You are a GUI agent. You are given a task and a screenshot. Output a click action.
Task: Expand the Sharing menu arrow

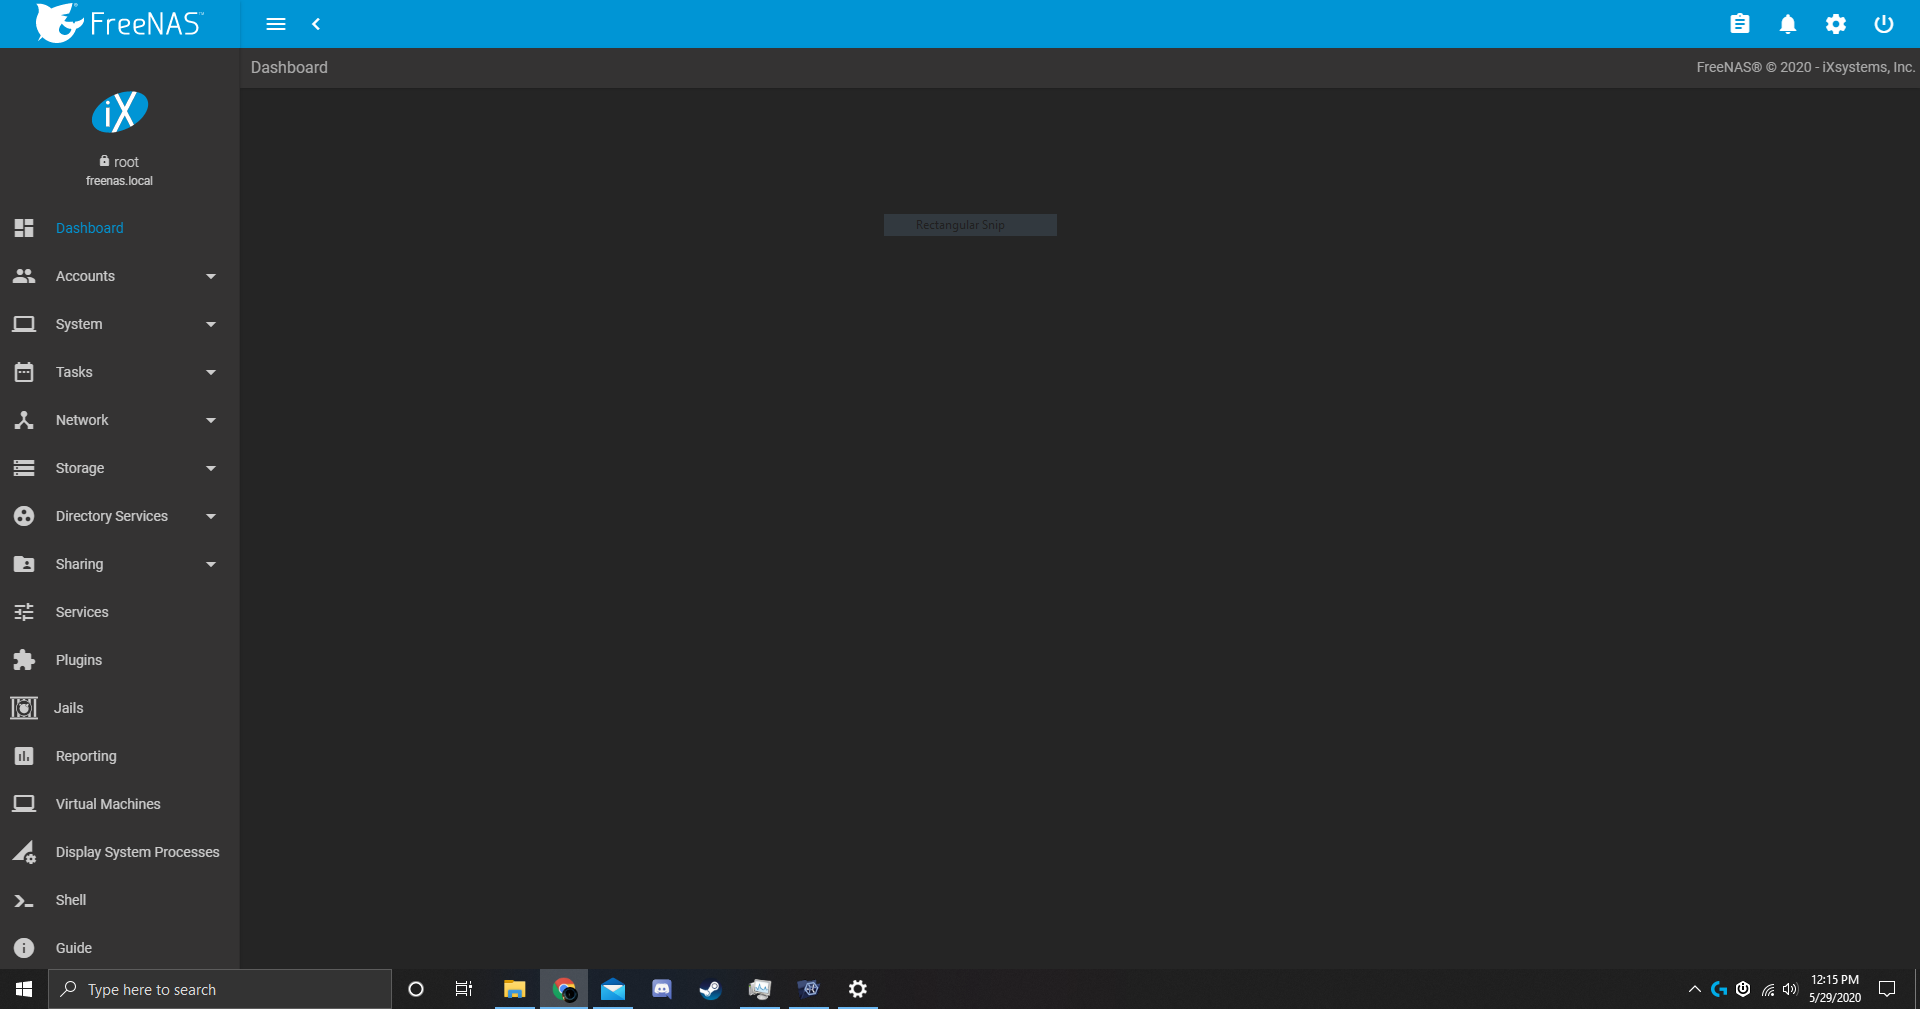[x=211, y=564]
